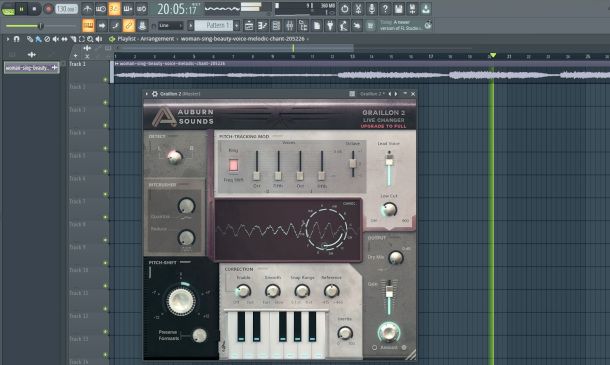Select the playlist draw pencil tool

click(x=30, y=39)
